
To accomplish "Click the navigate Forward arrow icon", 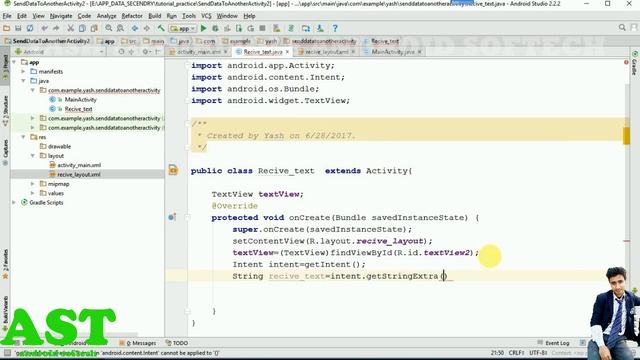I will pyautogui.click(x=147, y=28).
